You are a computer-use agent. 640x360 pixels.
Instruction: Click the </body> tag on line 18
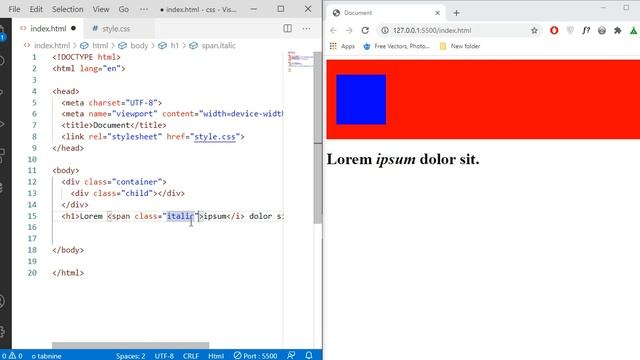coord(68,250)
